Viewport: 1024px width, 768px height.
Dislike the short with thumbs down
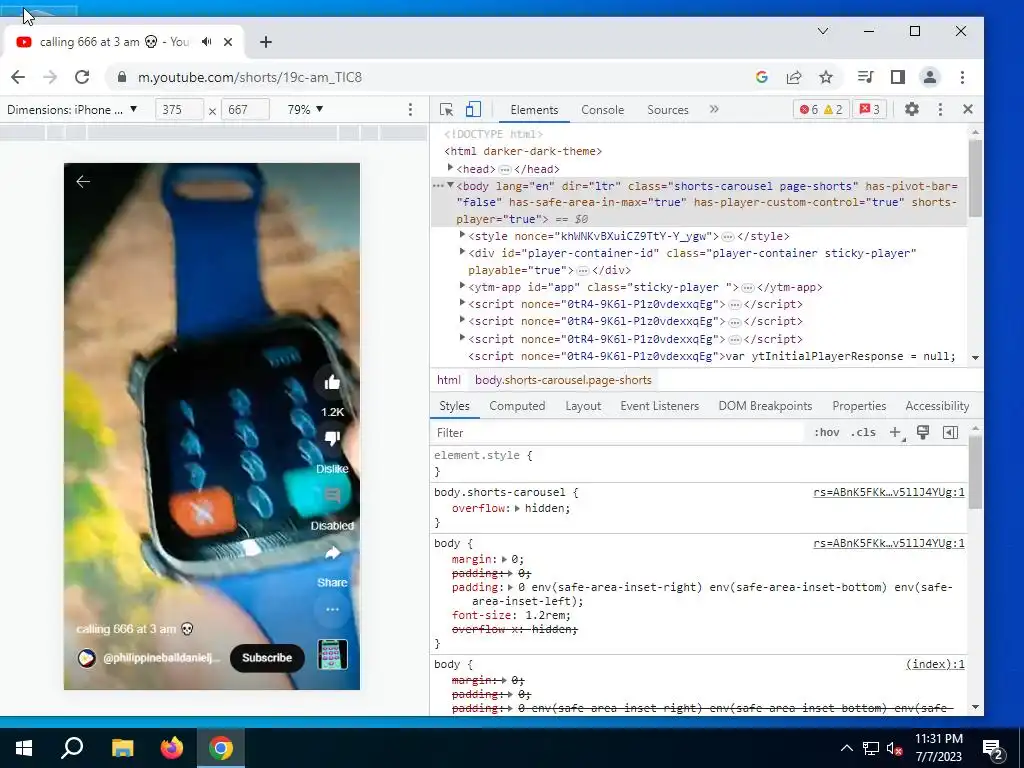[x=332, y=438]
